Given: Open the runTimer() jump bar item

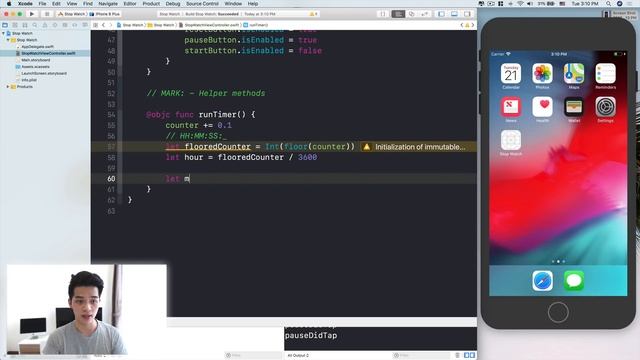Looking at the screenshot, I should click(x=256, y=25).
